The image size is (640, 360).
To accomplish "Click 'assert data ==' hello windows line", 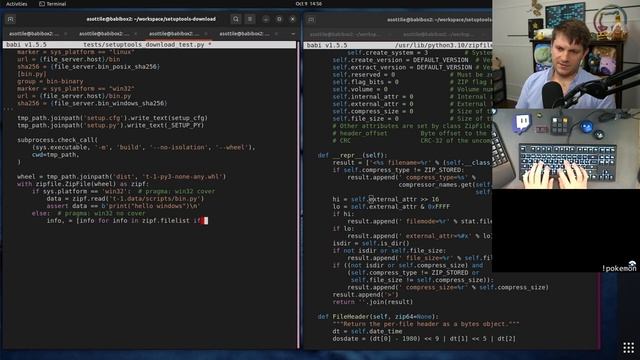I will (x=123, y=206).
